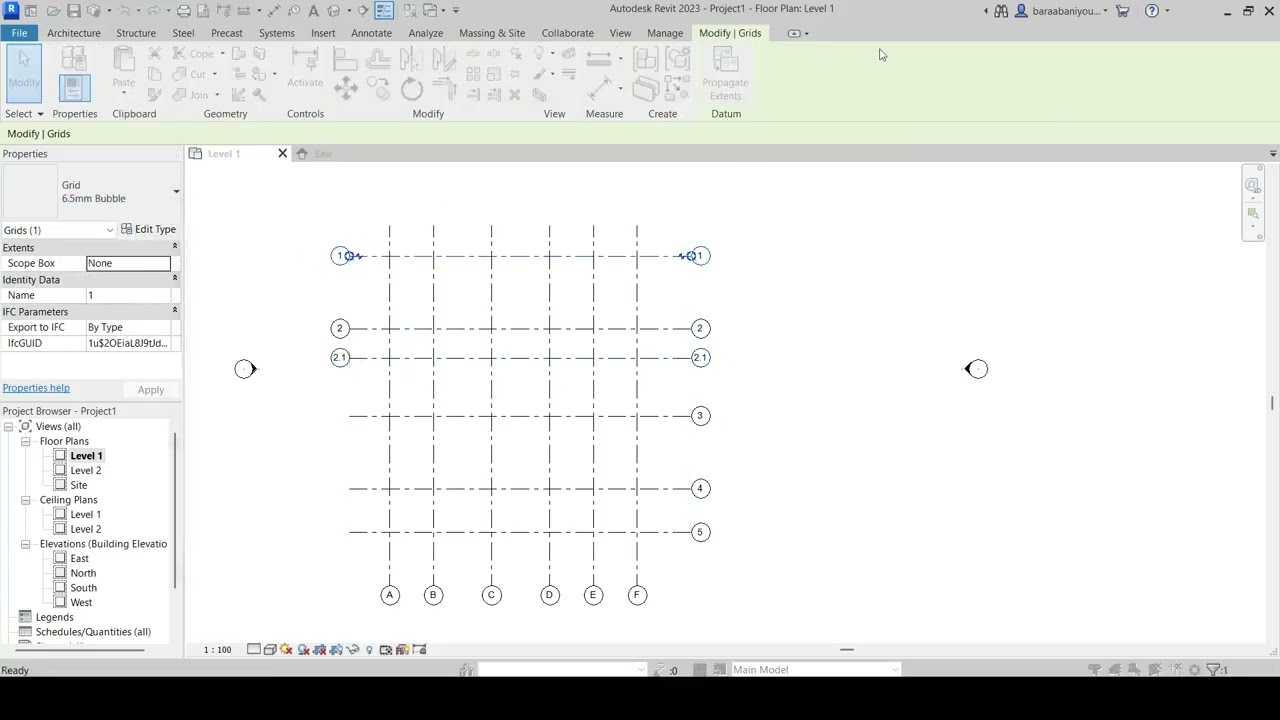
Task: Close the Level 1 view tab
Action: [x=282, y=154]
